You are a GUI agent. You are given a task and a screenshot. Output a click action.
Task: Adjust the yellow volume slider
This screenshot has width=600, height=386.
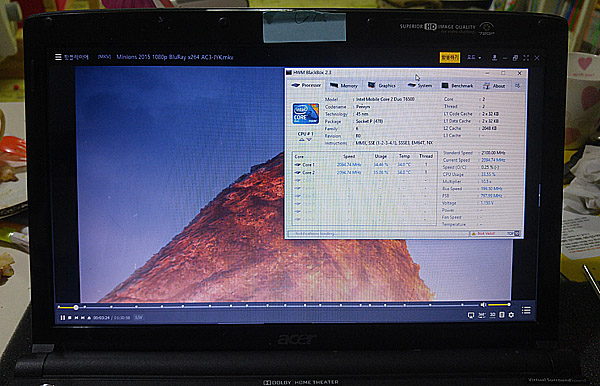pos(499,305)
